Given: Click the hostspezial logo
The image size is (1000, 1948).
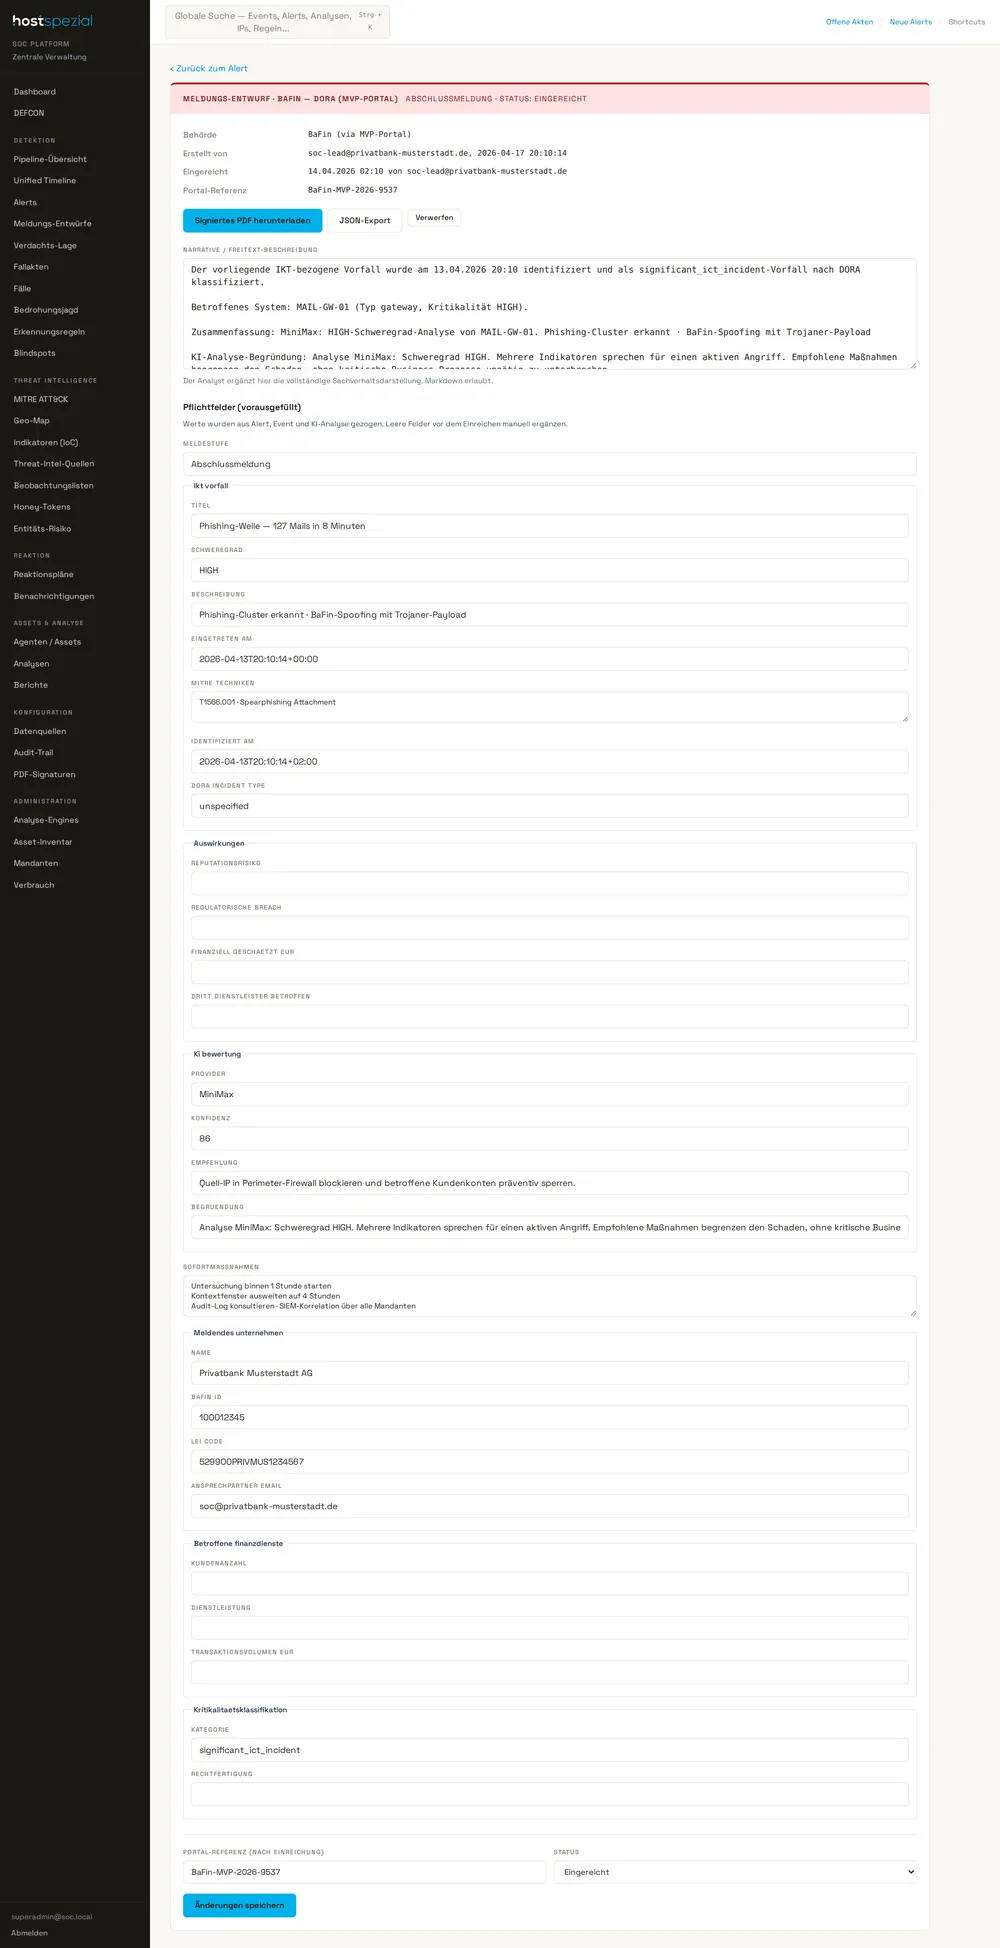Looking at the screenshot, I should [52, 21].
